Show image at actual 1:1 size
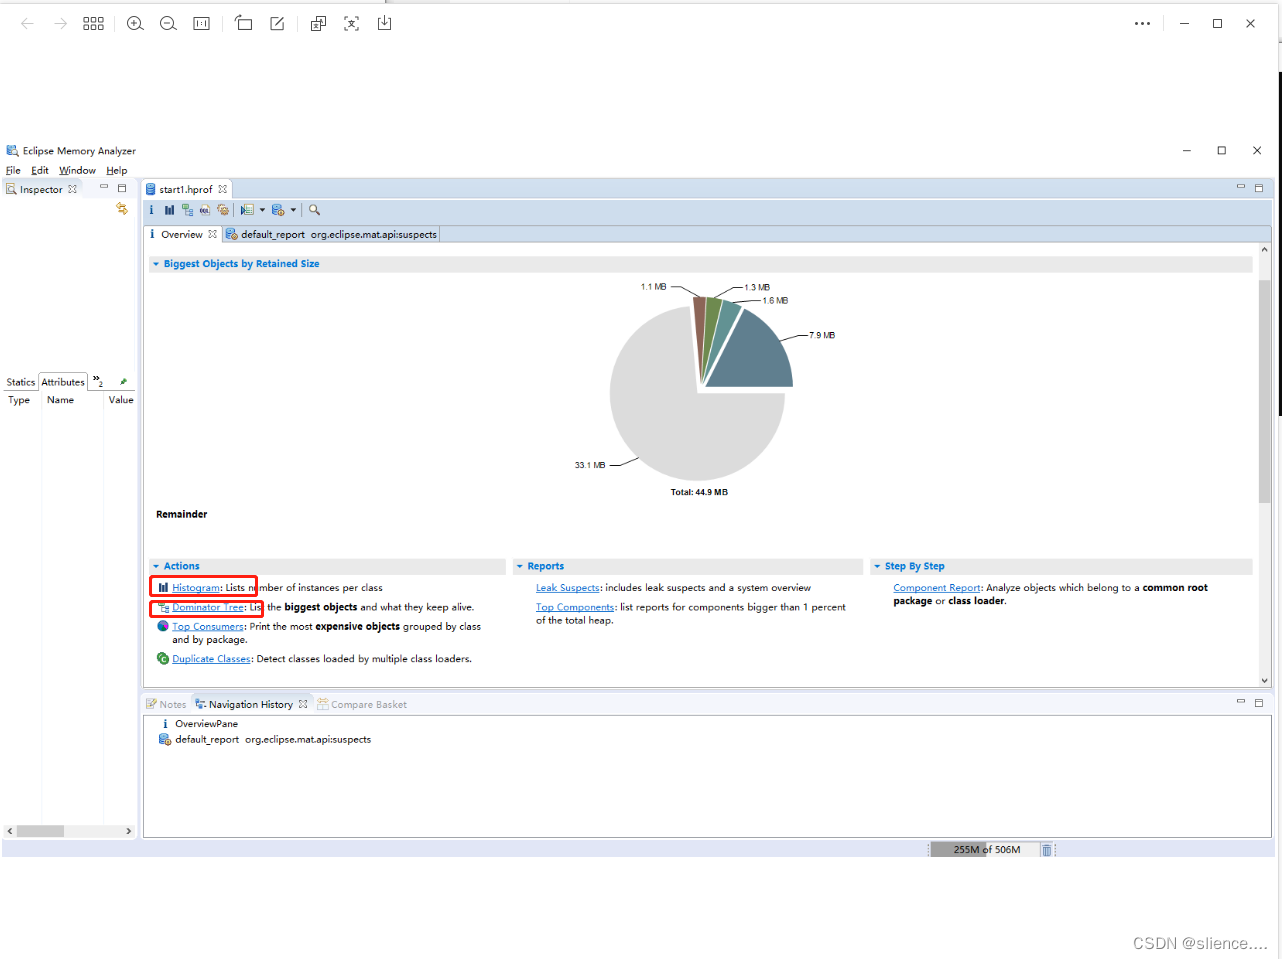1282x959 pixels. pos(201,23)
